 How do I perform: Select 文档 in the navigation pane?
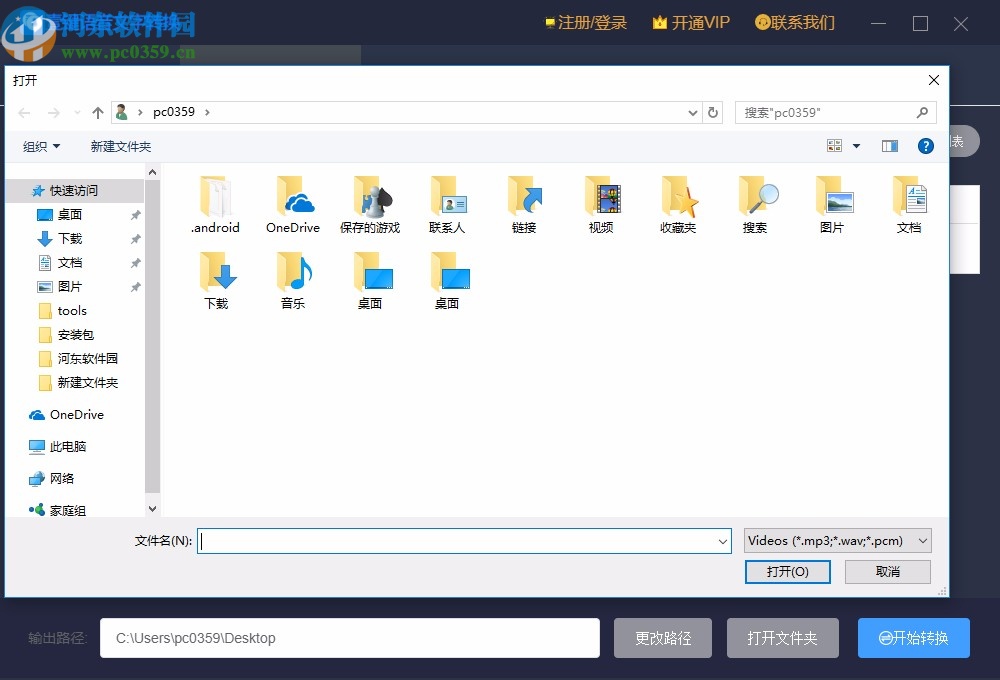tap(70, 262)
